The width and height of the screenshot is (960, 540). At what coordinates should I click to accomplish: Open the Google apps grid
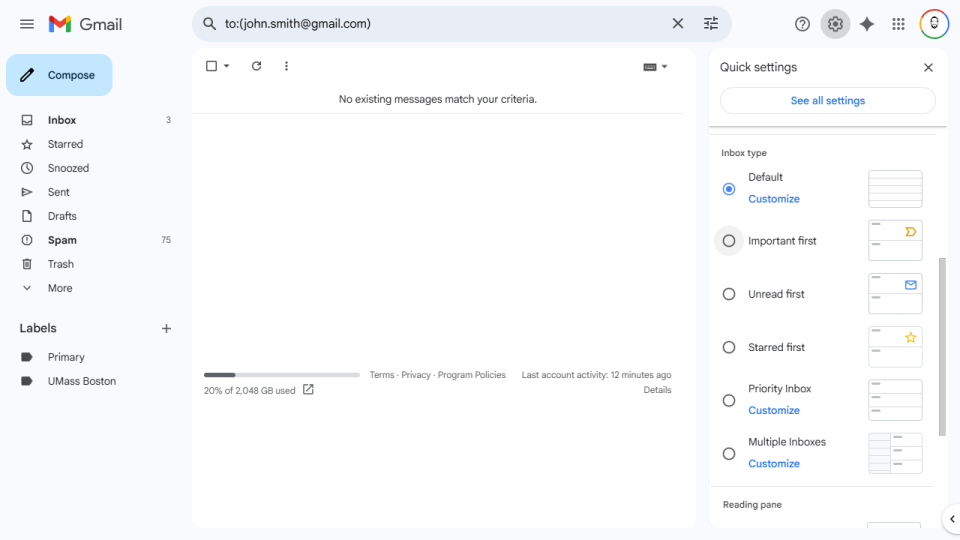tap(899, 24)
